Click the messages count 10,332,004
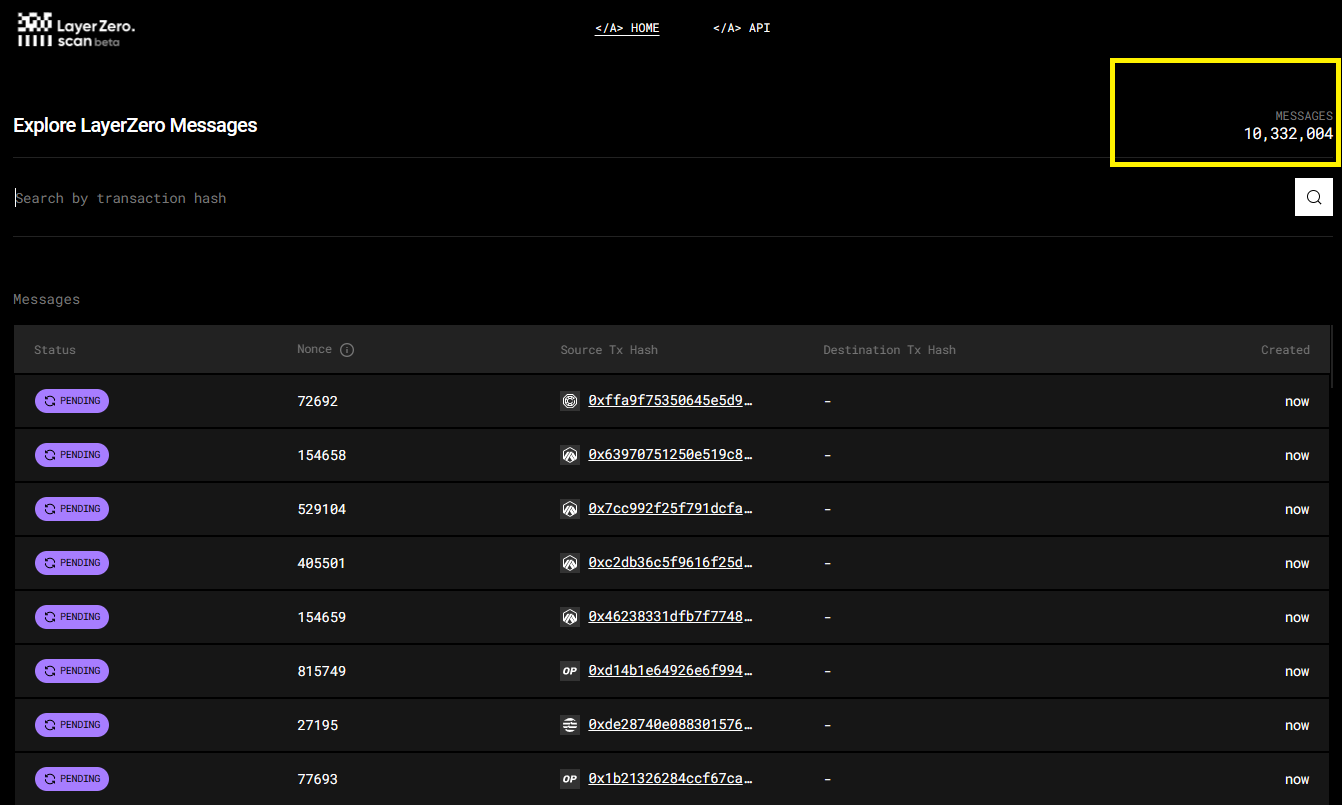 (x=1288, y=133)
